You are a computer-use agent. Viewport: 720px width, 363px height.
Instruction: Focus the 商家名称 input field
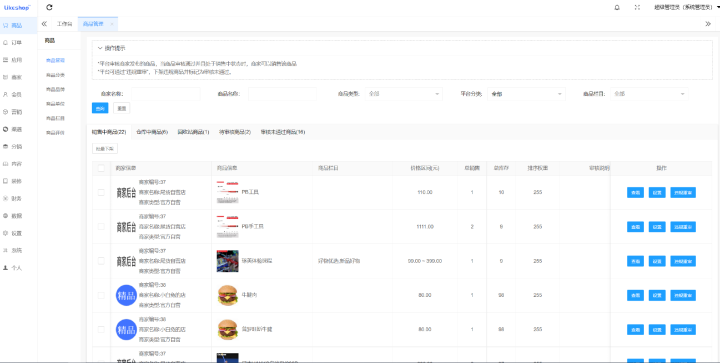[166, 94]
